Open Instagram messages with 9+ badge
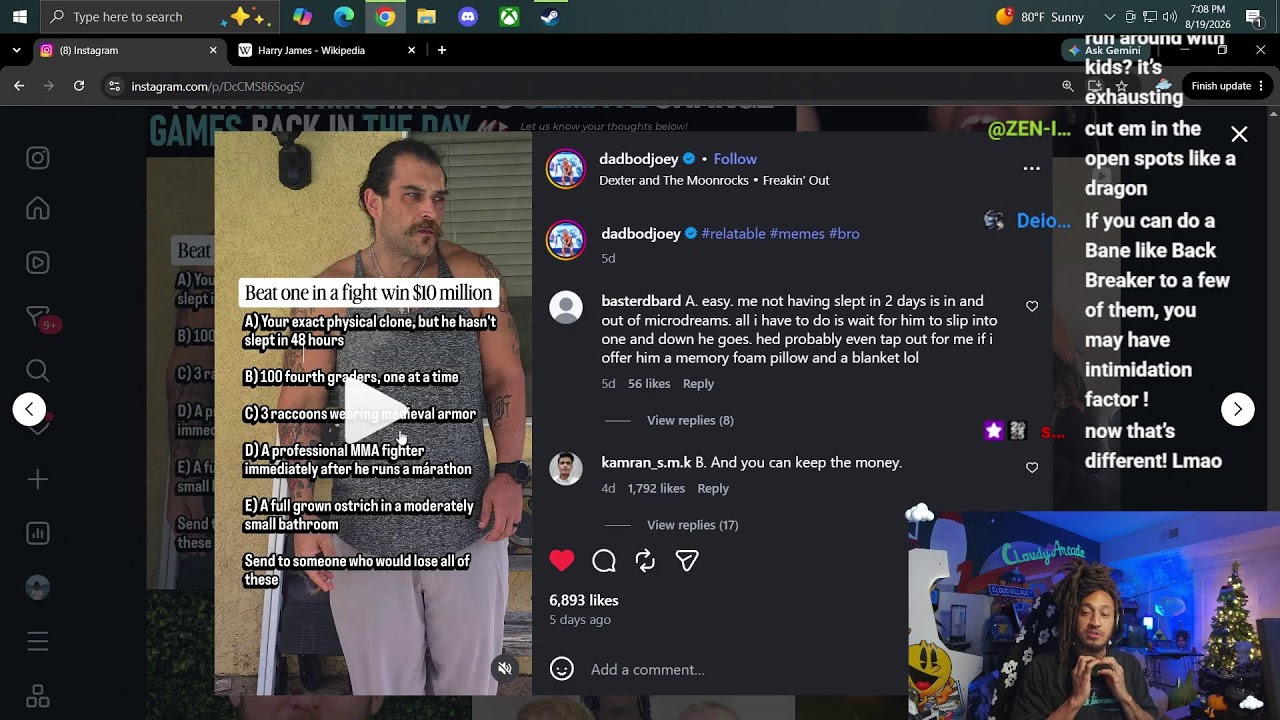The height and width of the screenshot is (720, 1280). coord(38,317)
